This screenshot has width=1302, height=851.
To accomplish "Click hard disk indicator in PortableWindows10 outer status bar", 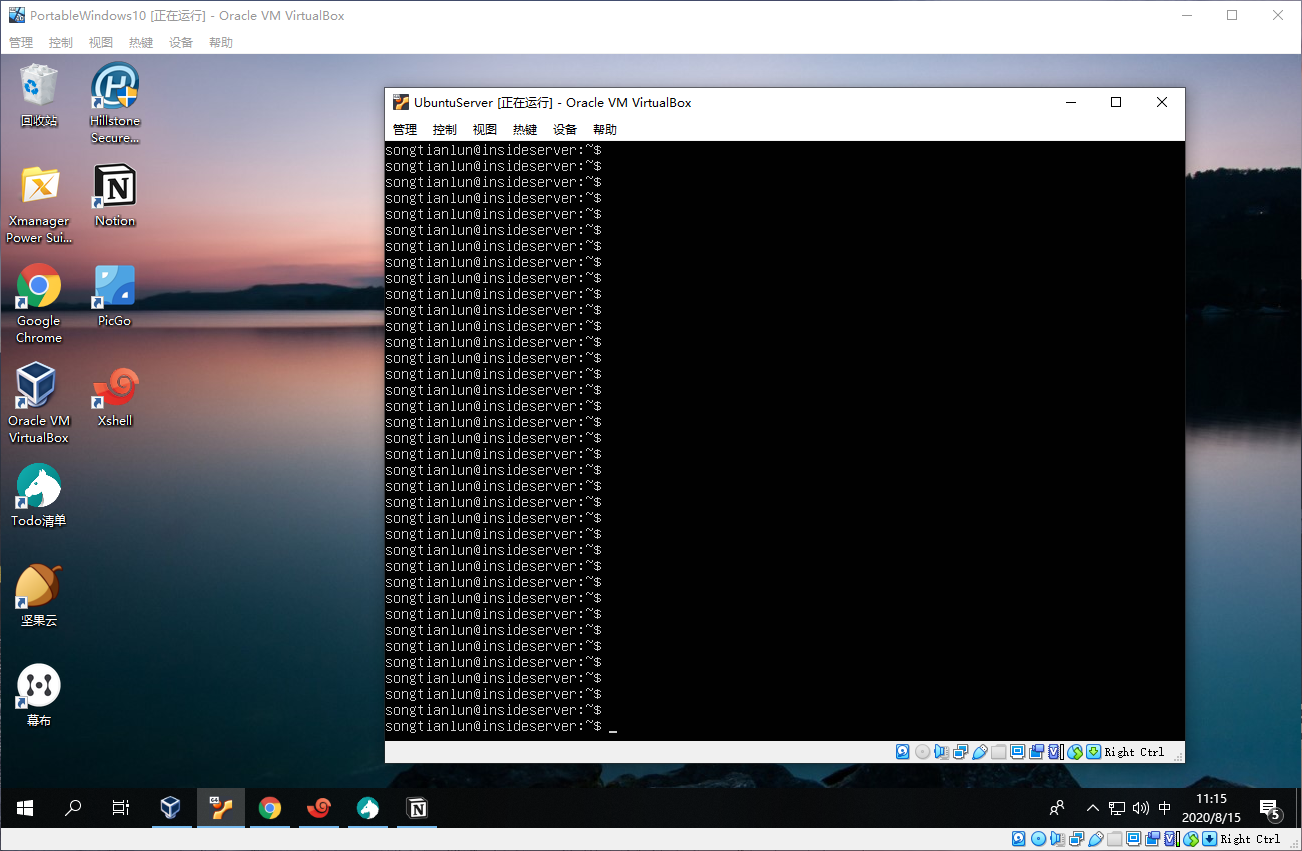I will [x=1018, y=839].
